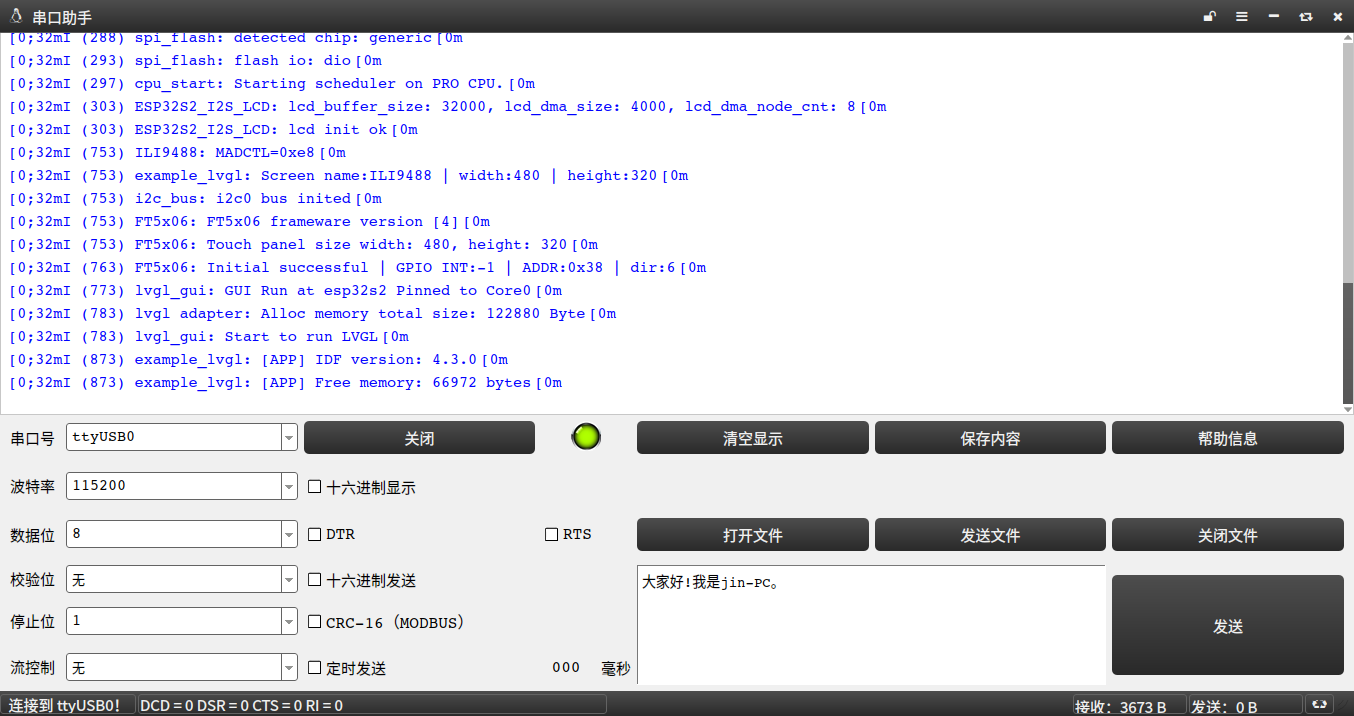Click the 关闭 button to close port
The image size is (1354, 716).
(419, 437)
